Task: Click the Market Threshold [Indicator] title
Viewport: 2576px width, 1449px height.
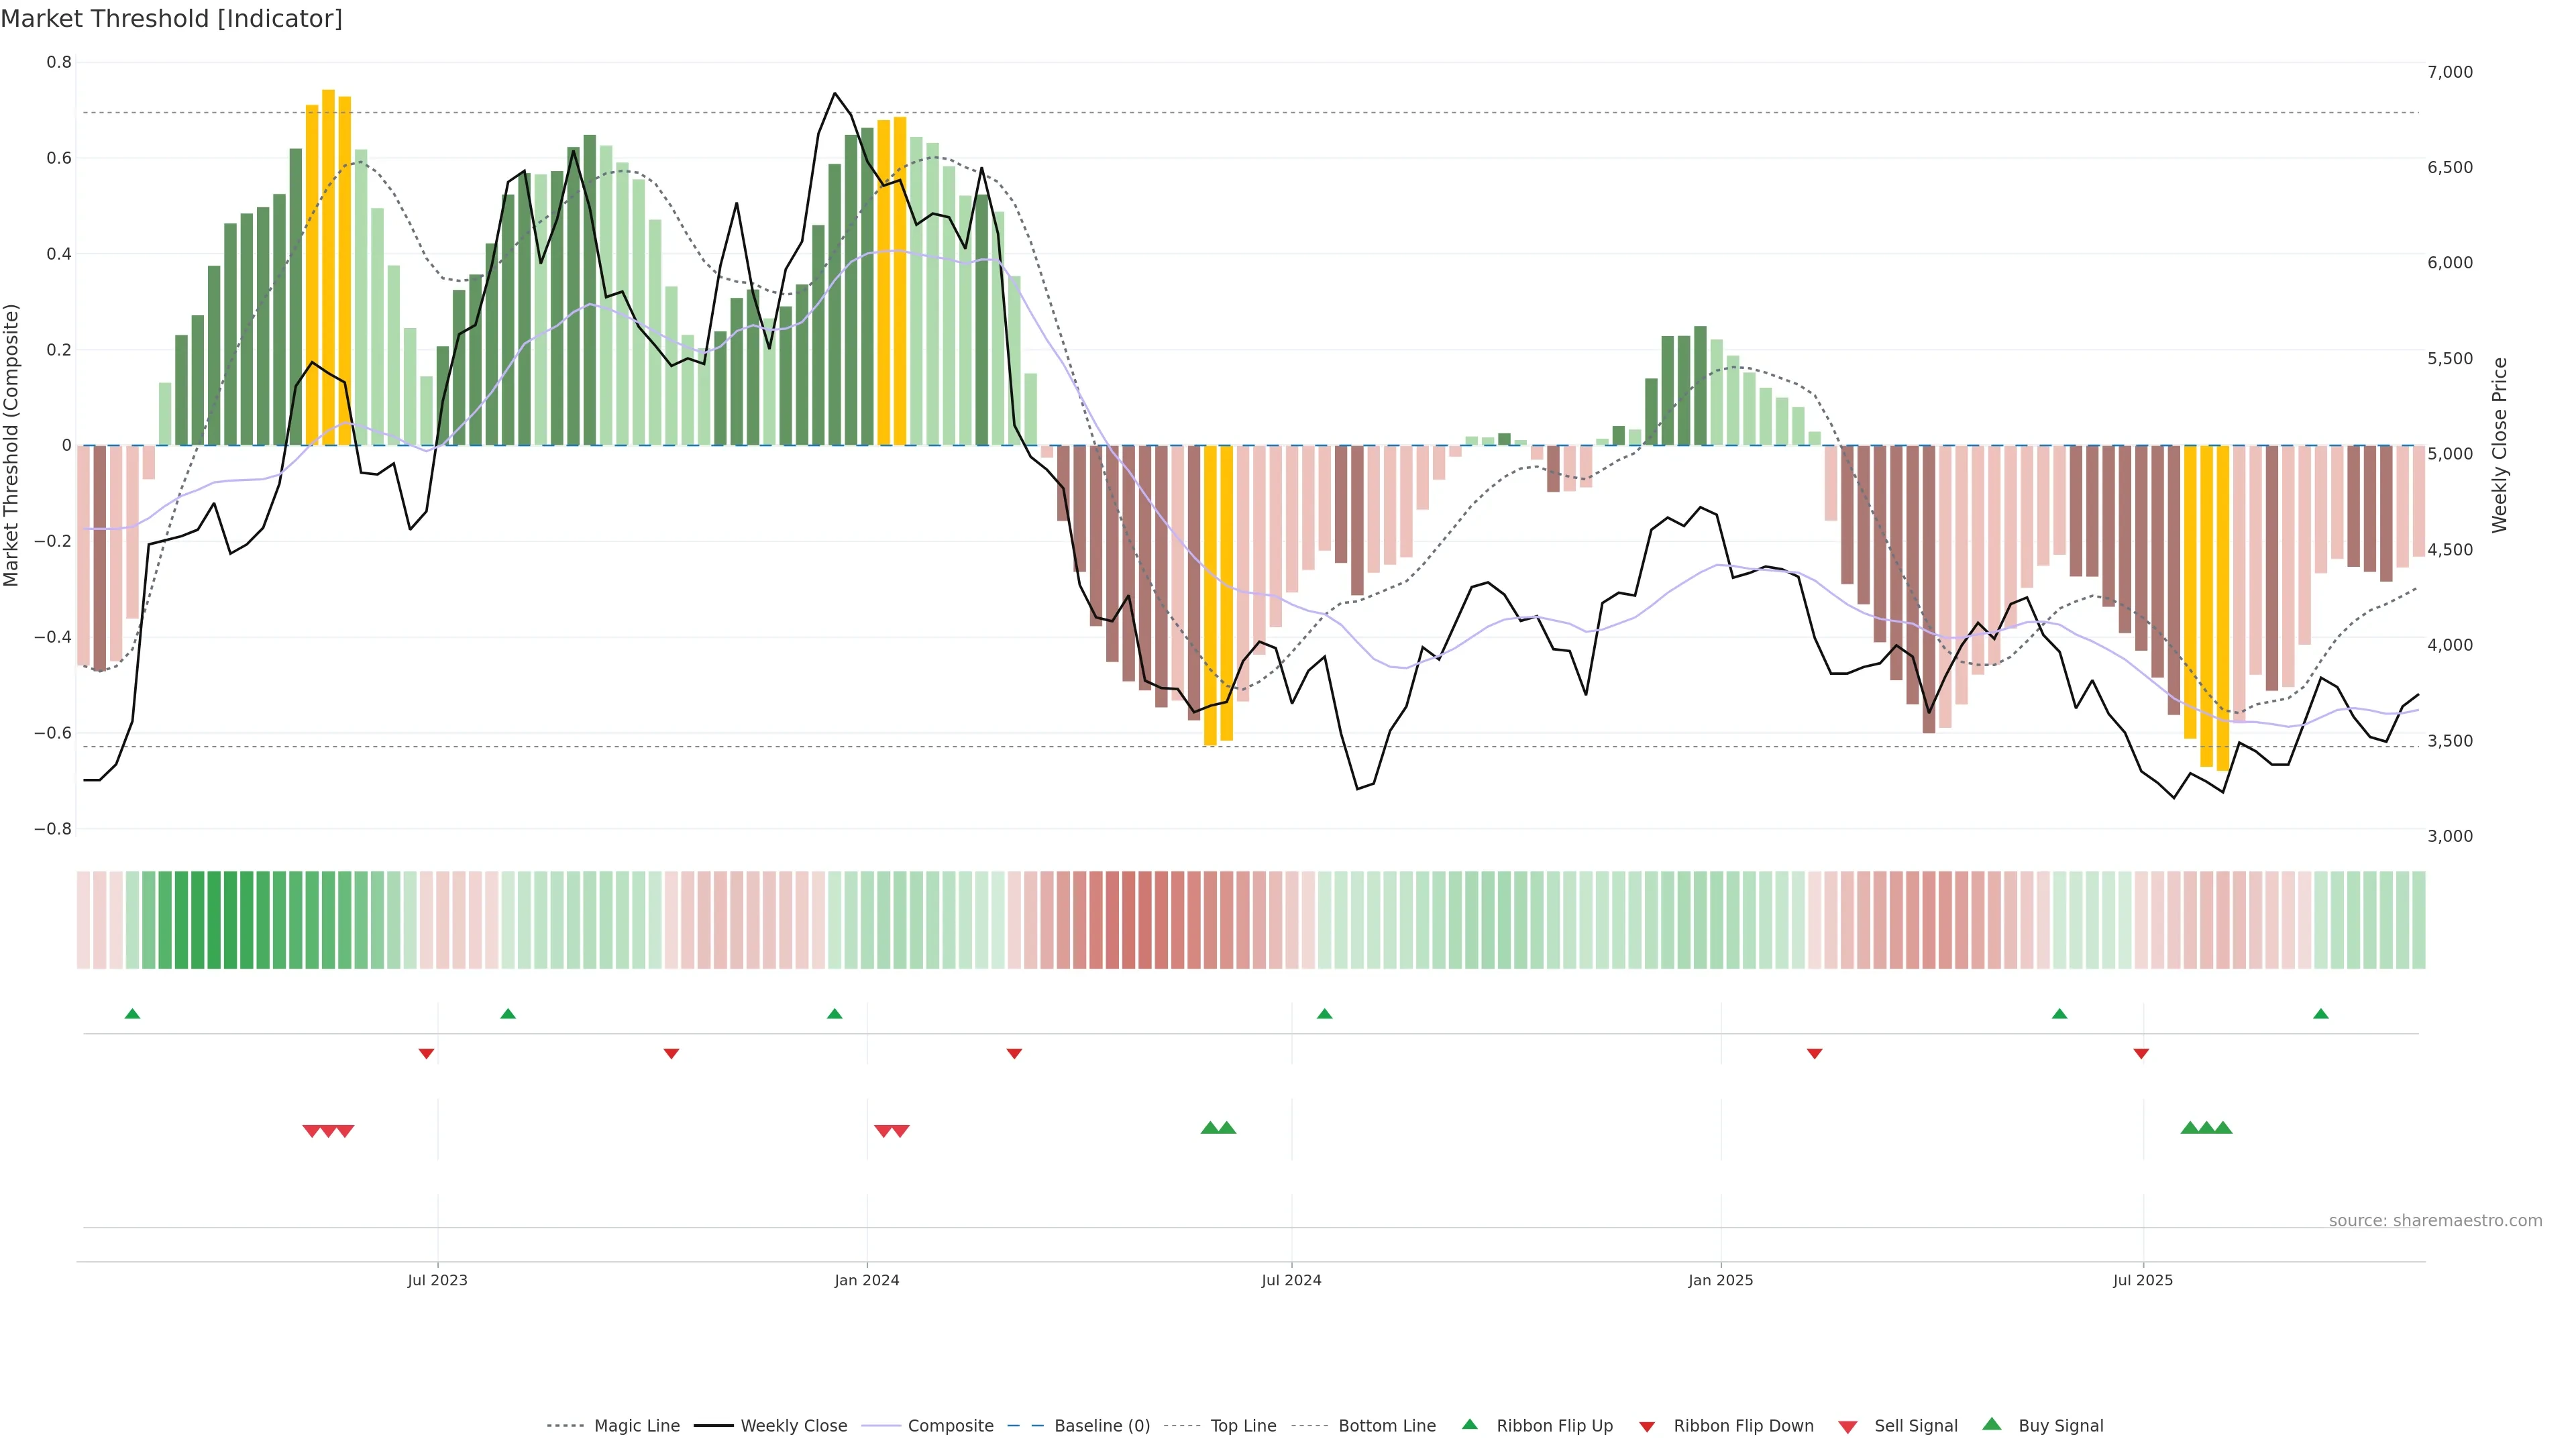Action: (171, 19)
